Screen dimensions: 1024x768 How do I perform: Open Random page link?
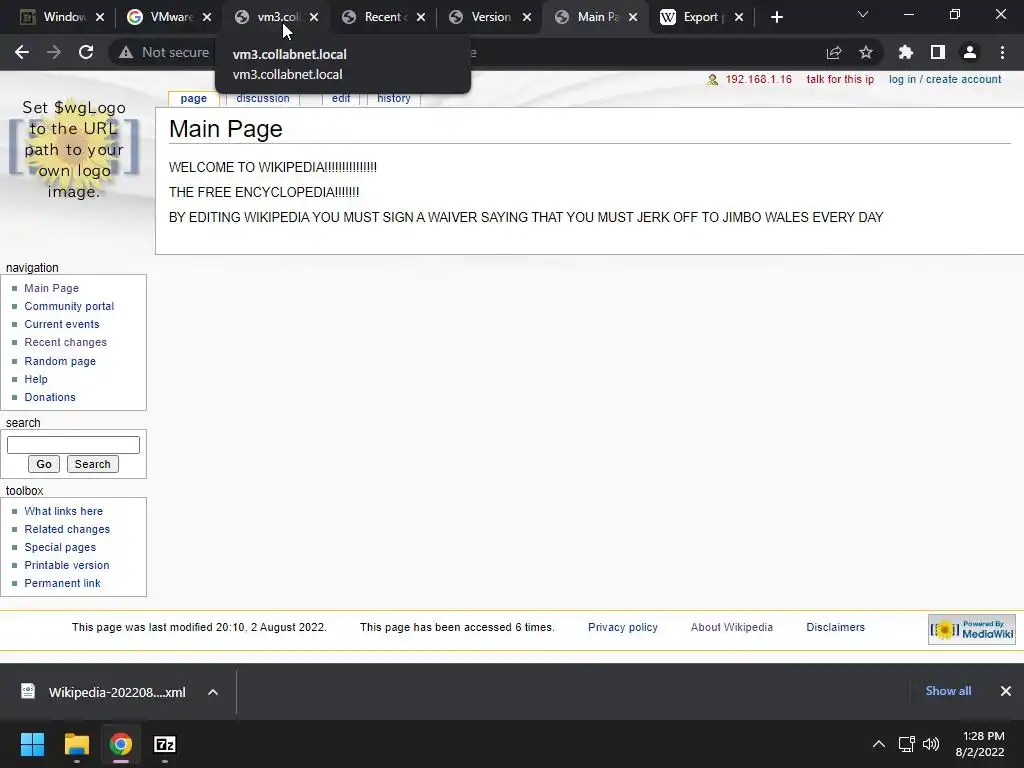click(x=60, y=361)
